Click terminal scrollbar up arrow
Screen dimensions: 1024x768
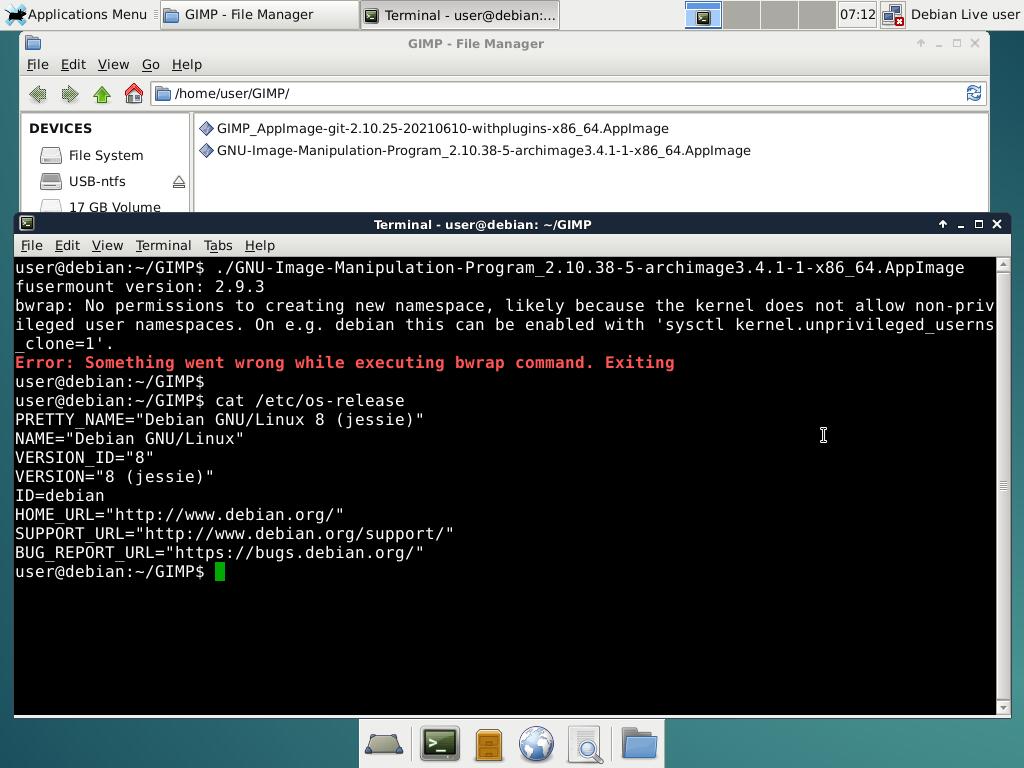coord(1003,264)
